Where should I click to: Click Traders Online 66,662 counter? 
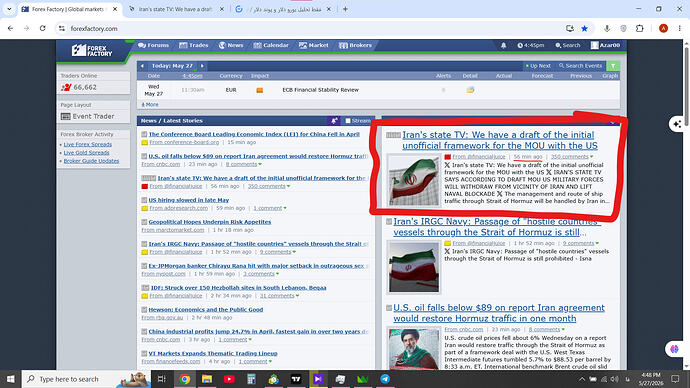[x=79, y=88]
